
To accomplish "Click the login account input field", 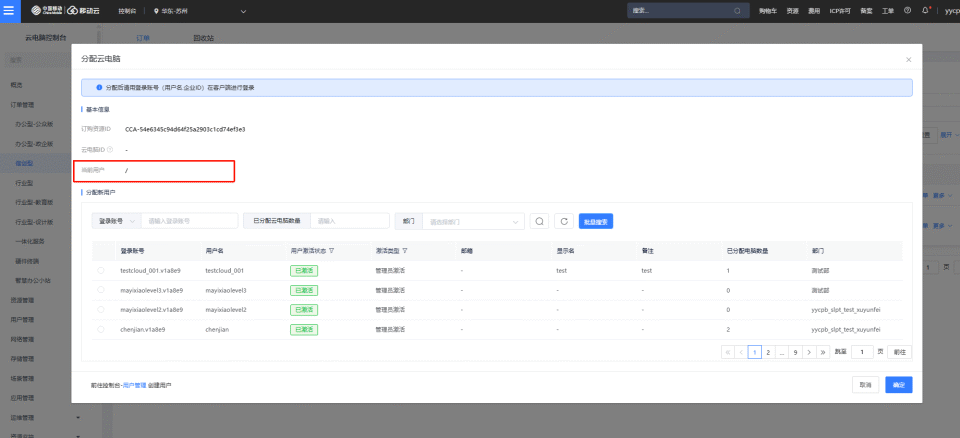I will [189, 221].
